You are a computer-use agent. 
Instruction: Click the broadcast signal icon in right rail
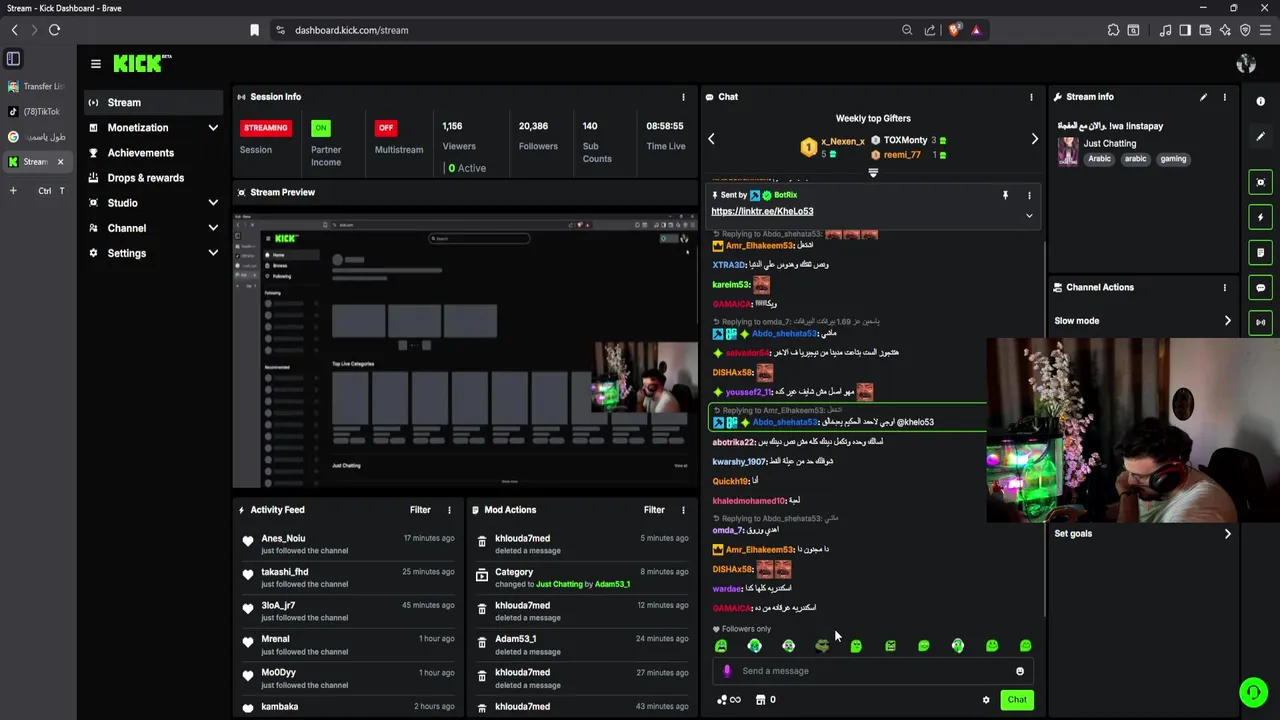click(1260, 322)
